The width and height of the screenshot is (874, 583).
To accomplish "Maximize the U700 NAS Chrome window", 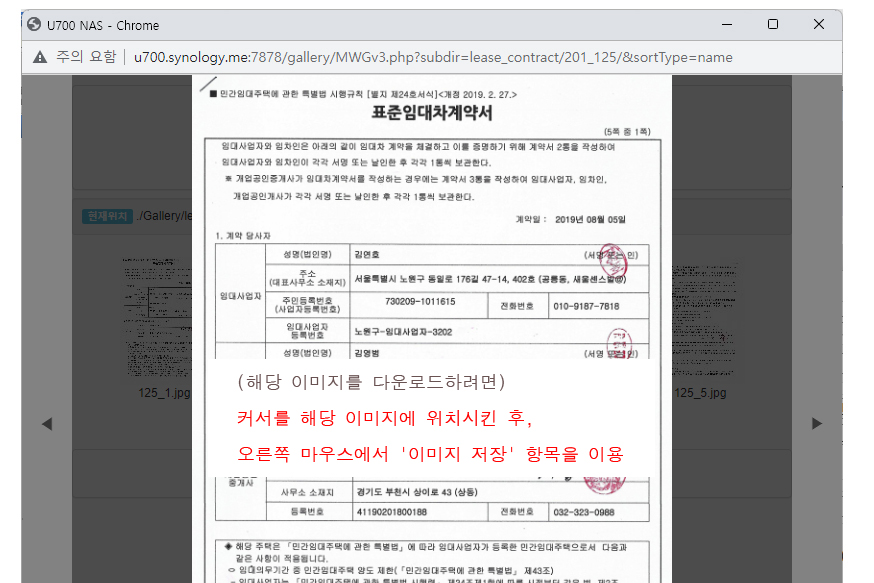I will 773,24.
